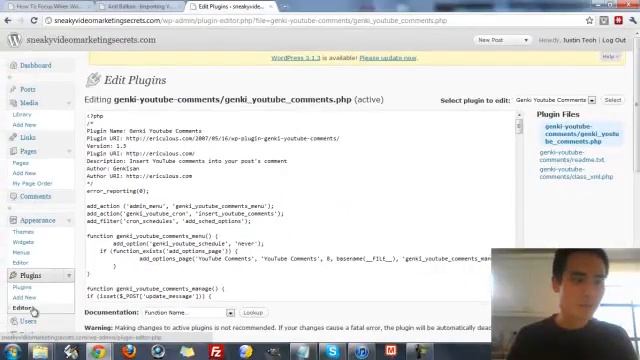Click the Lookup button
The width and height of the screenshot is (640, 360).
[x=253, y=313]
